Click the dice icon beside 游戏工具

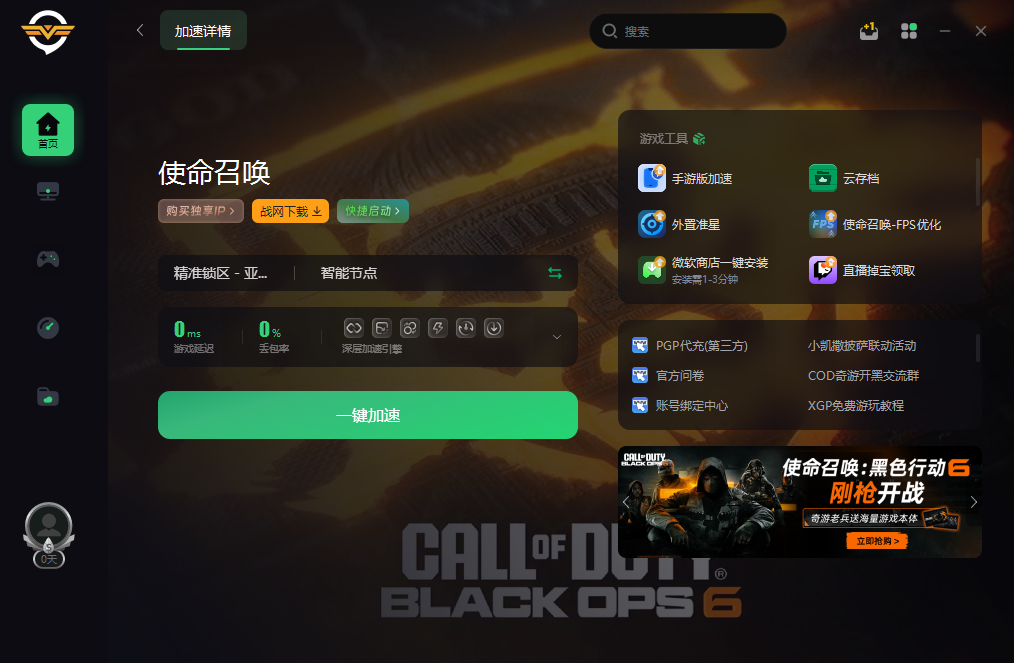(699, 138)
